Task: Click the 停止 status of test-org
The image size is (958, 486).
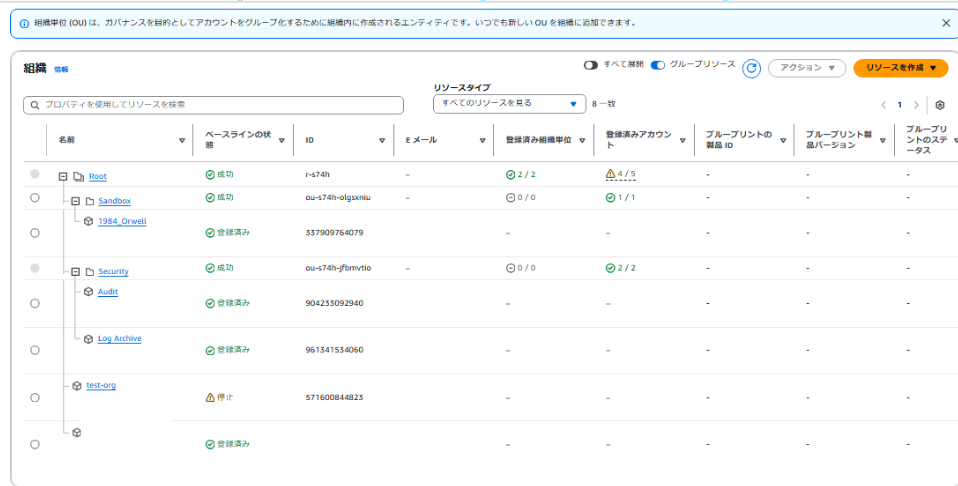Action: tap(225, 397)
